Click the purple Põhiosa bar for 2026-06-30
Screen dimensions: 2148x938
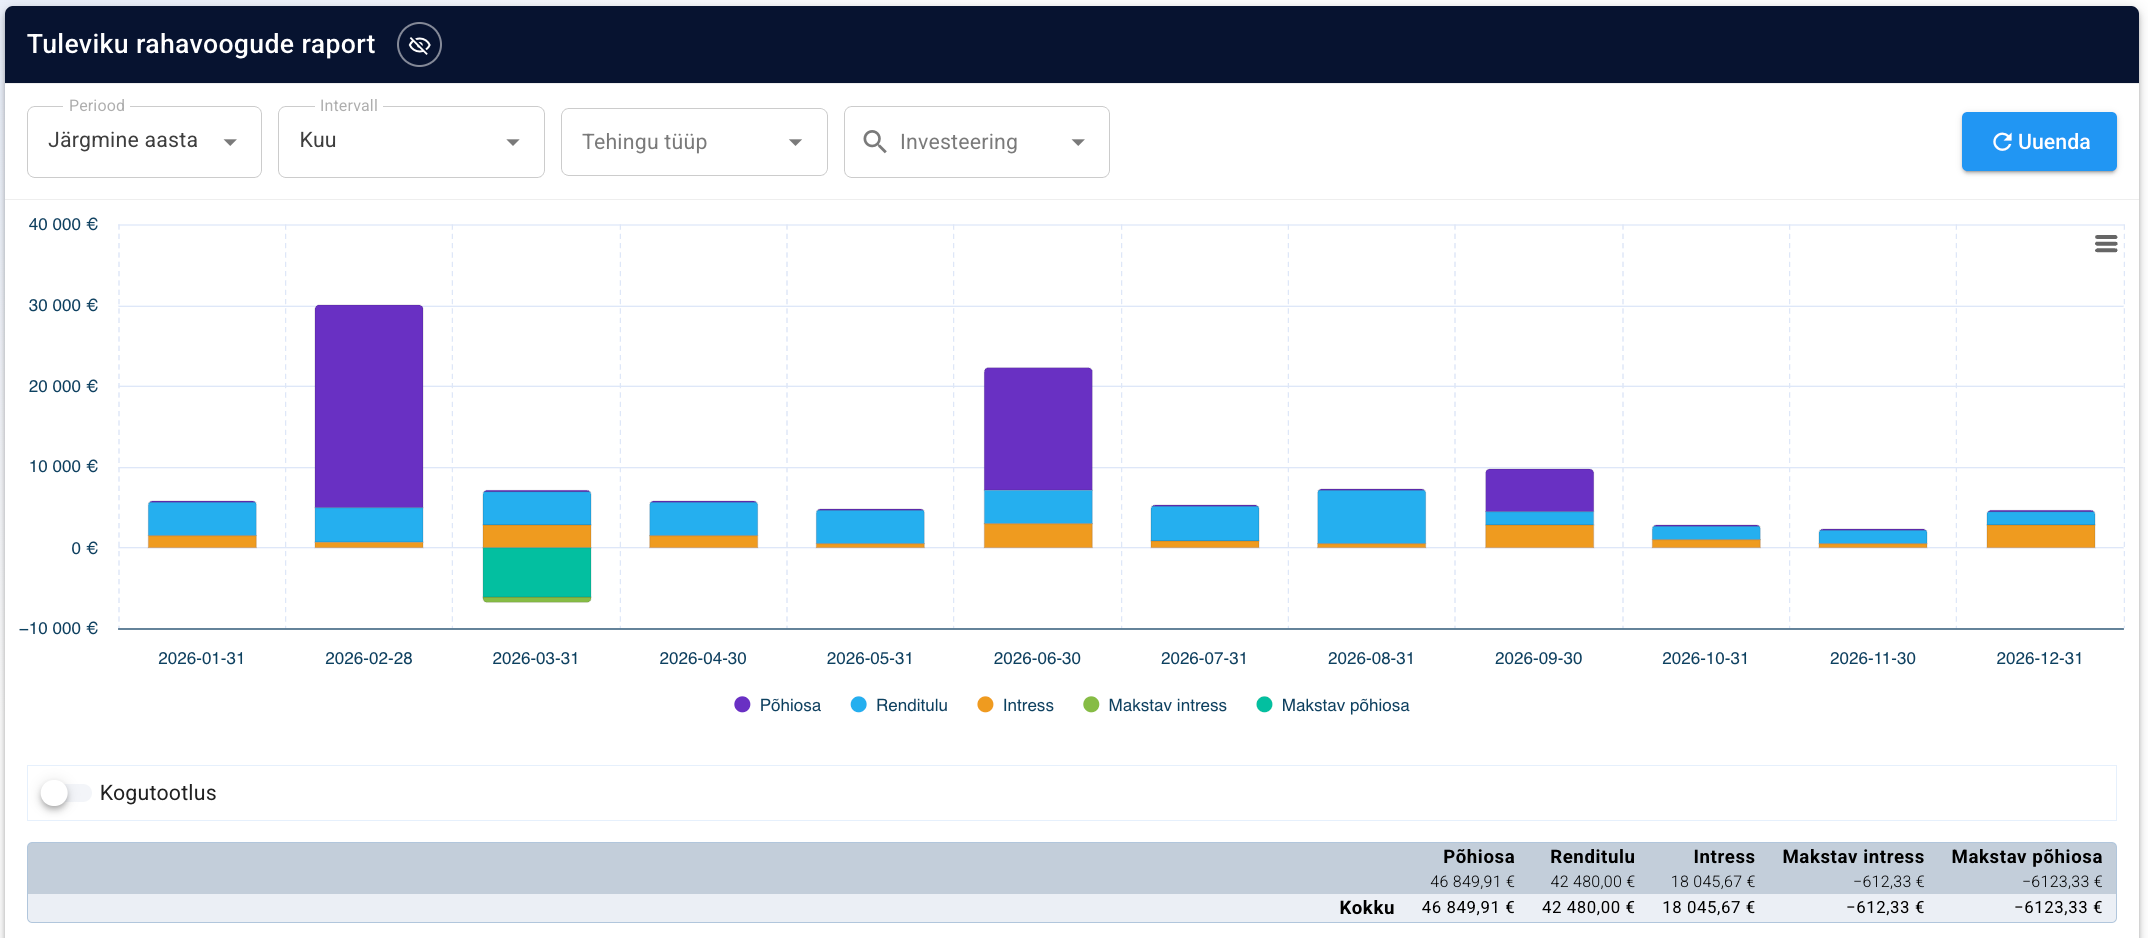[1038, 429]
